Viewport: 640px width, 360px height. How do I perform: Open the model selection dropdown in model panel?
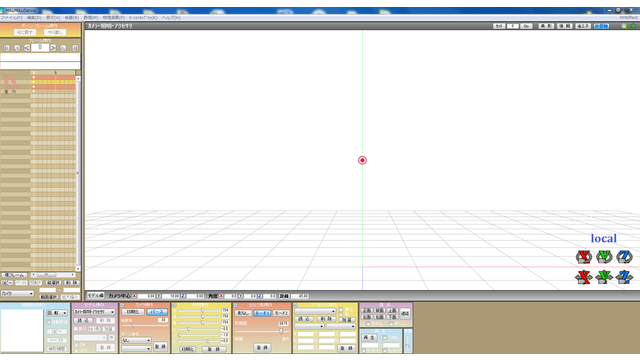94,312
